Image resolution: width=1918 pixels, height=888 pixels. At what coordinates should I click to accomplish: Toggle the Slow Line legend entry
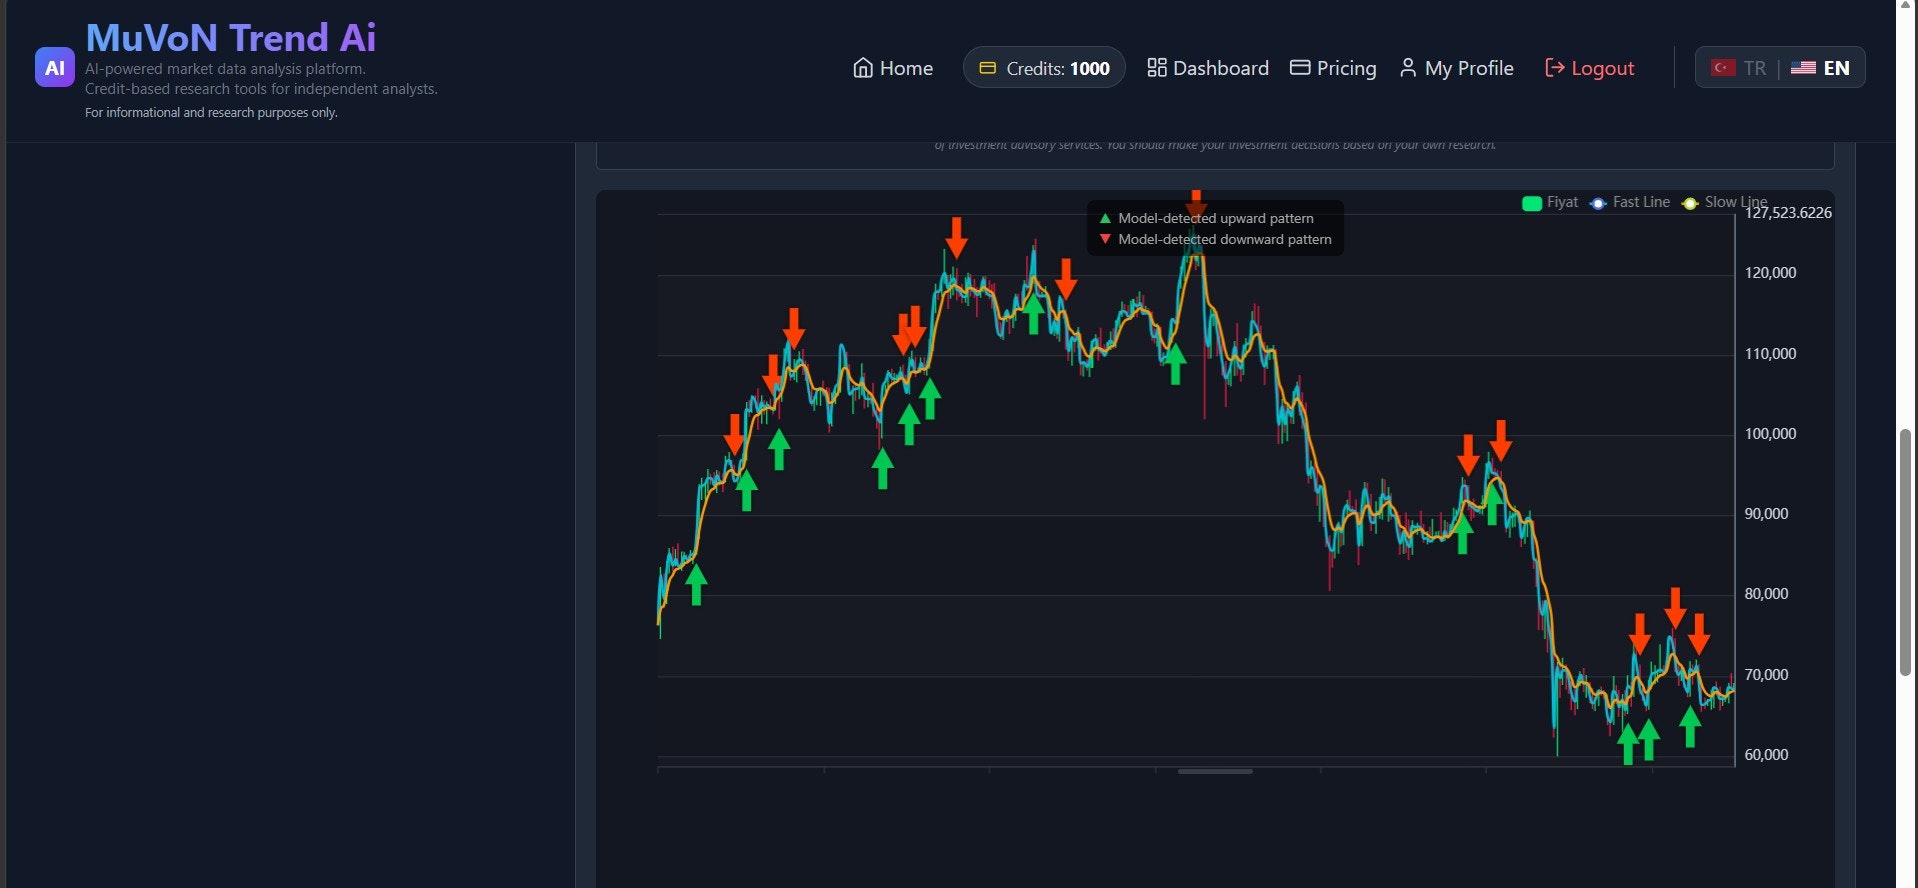(1724, 203)
